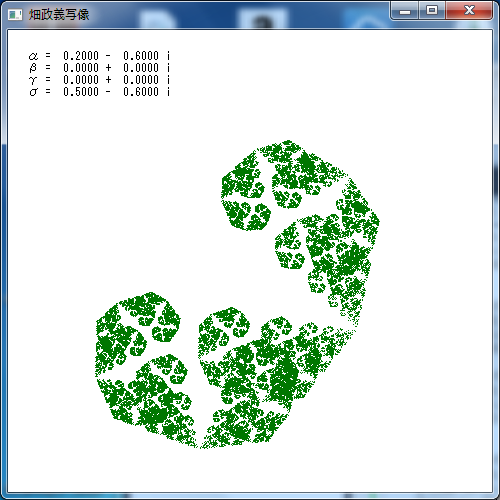Click the β symbol label
Viewport: 500px width, 500px height.
[33, 68]
